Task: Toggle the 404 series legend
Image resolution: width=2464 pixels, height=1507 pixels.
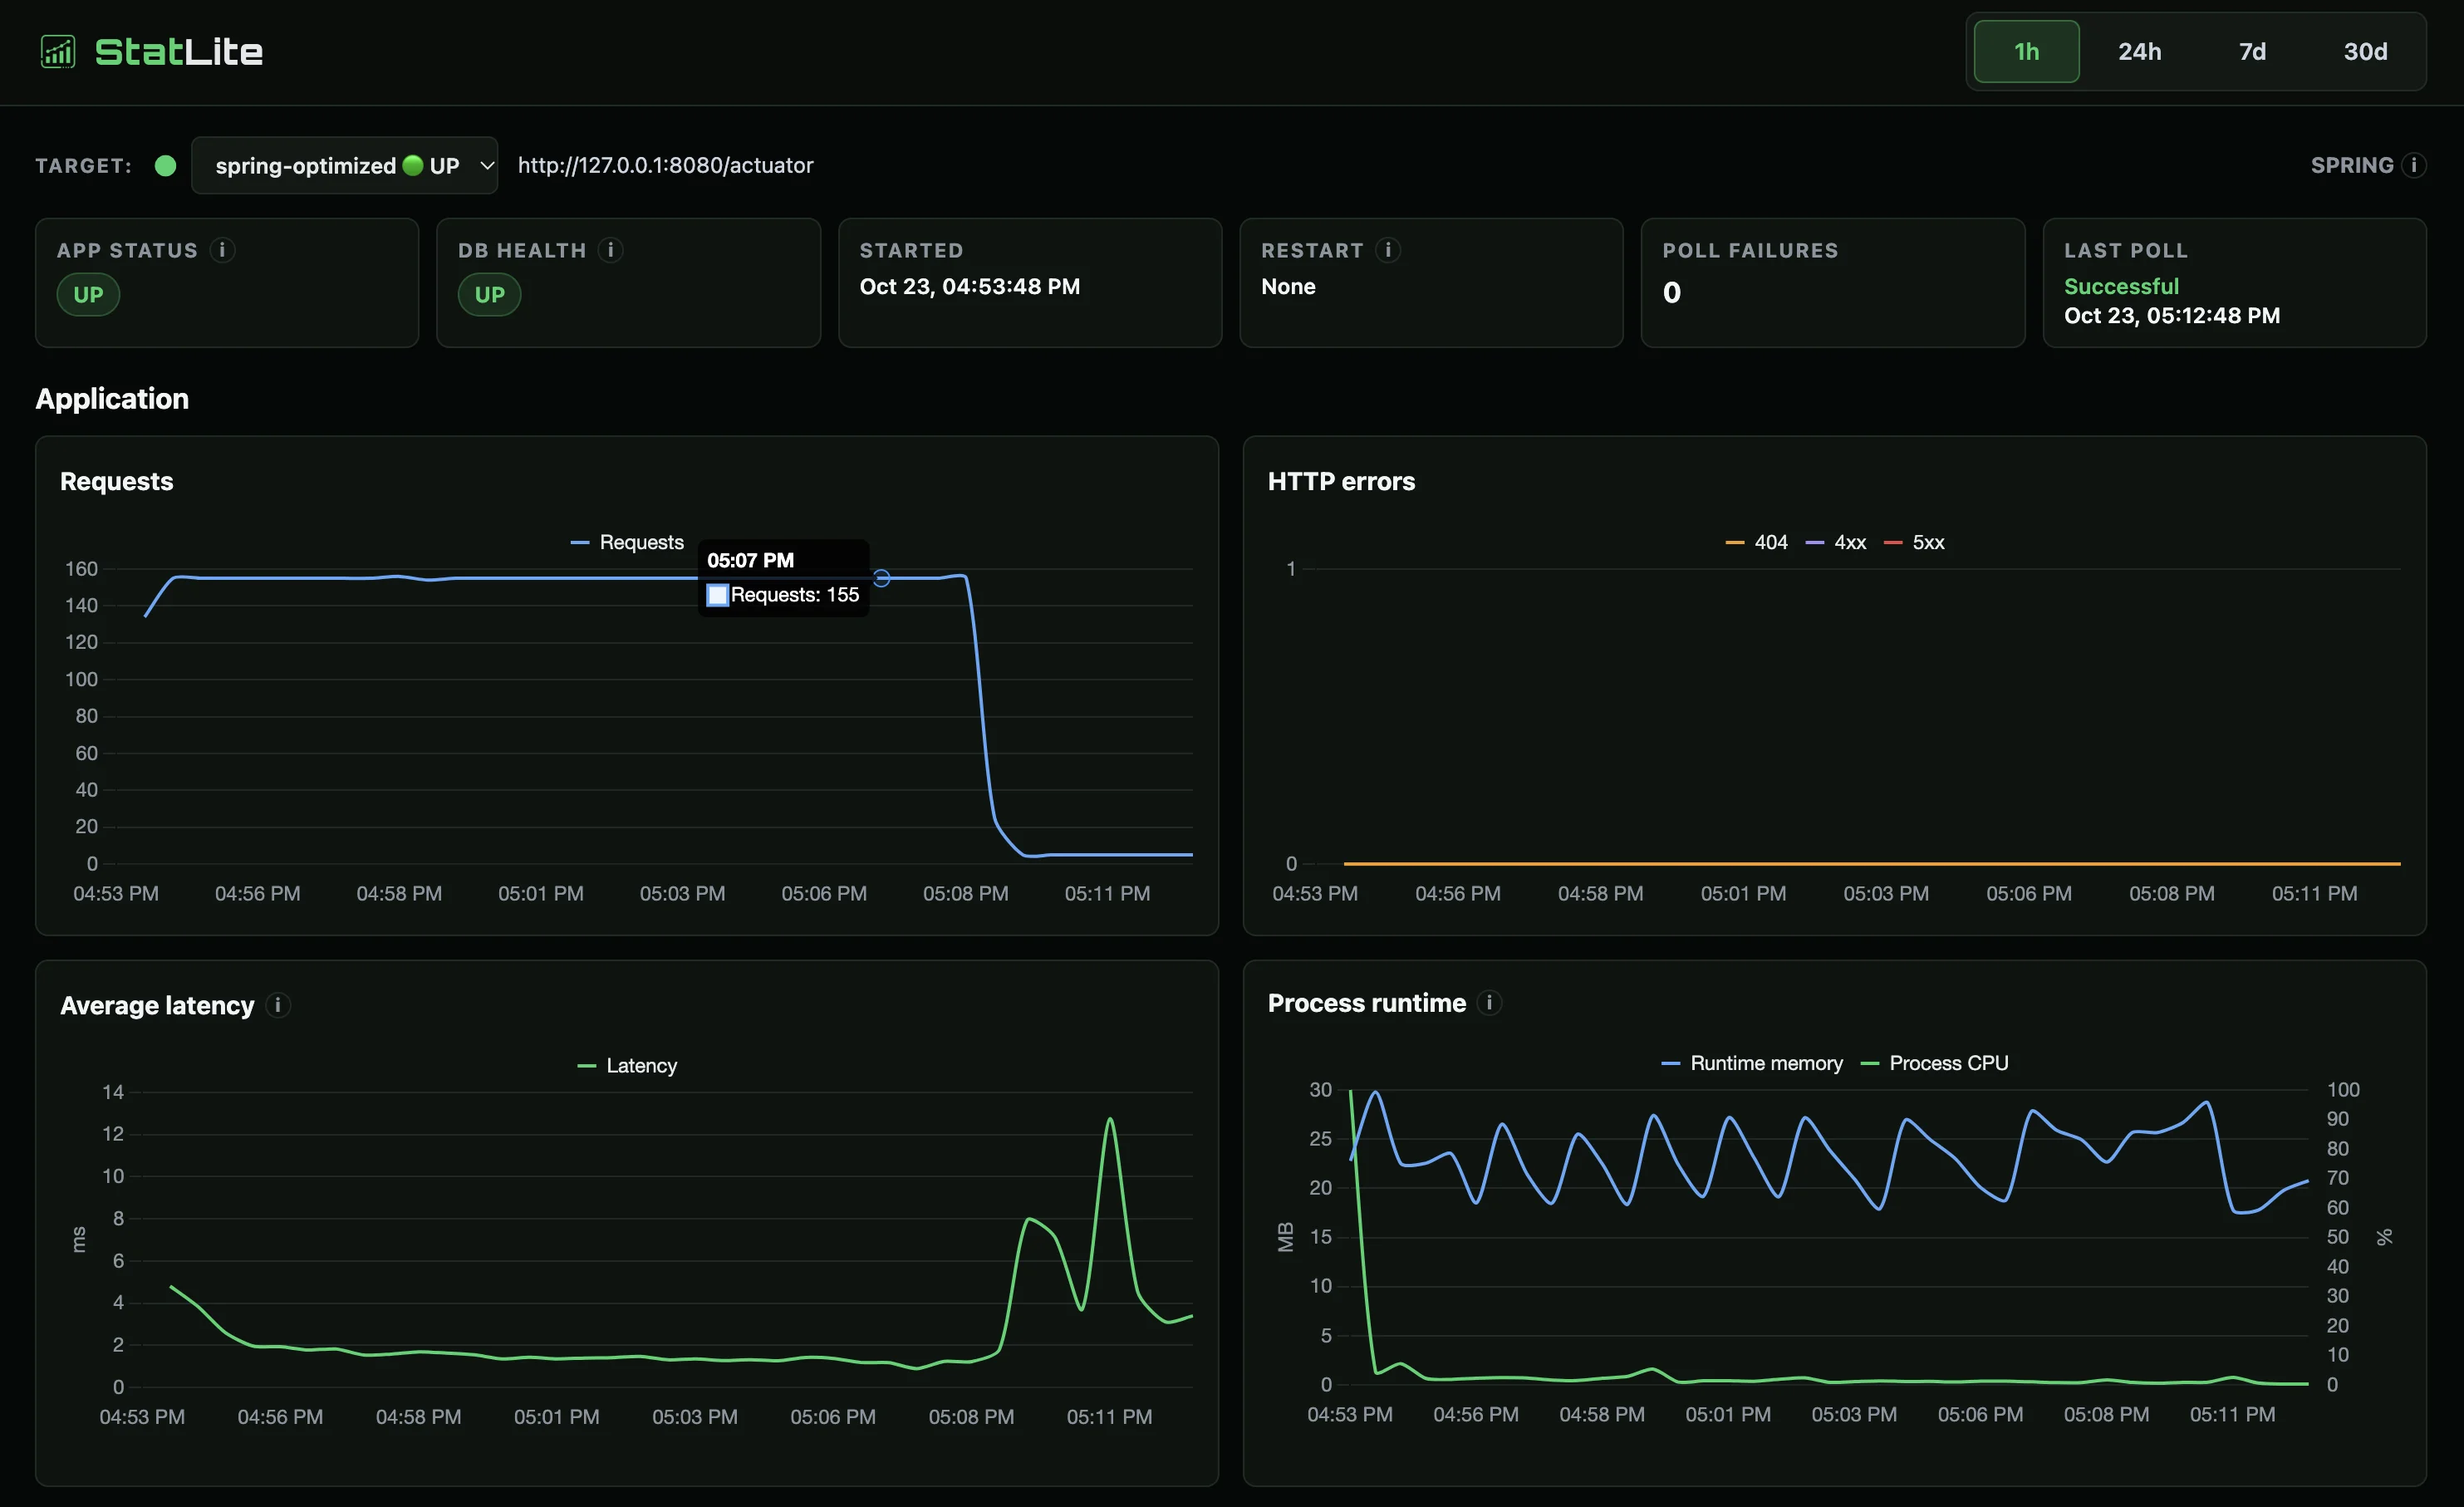Action: [1756, 542]
